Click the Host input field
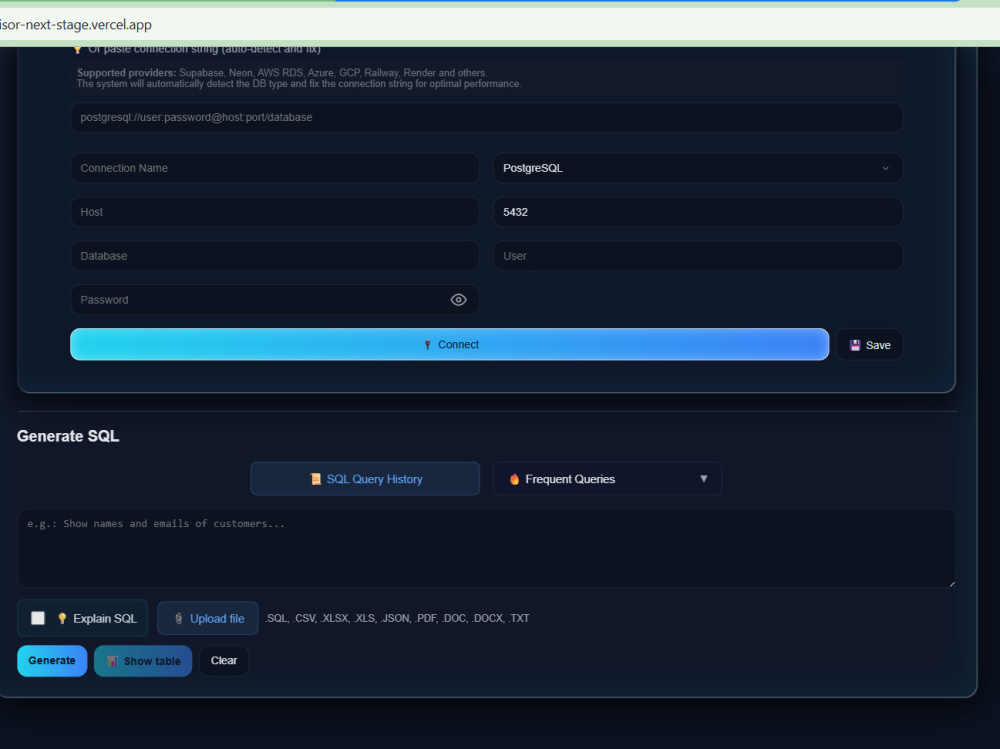1000x749 pixels. pos(275,212)
